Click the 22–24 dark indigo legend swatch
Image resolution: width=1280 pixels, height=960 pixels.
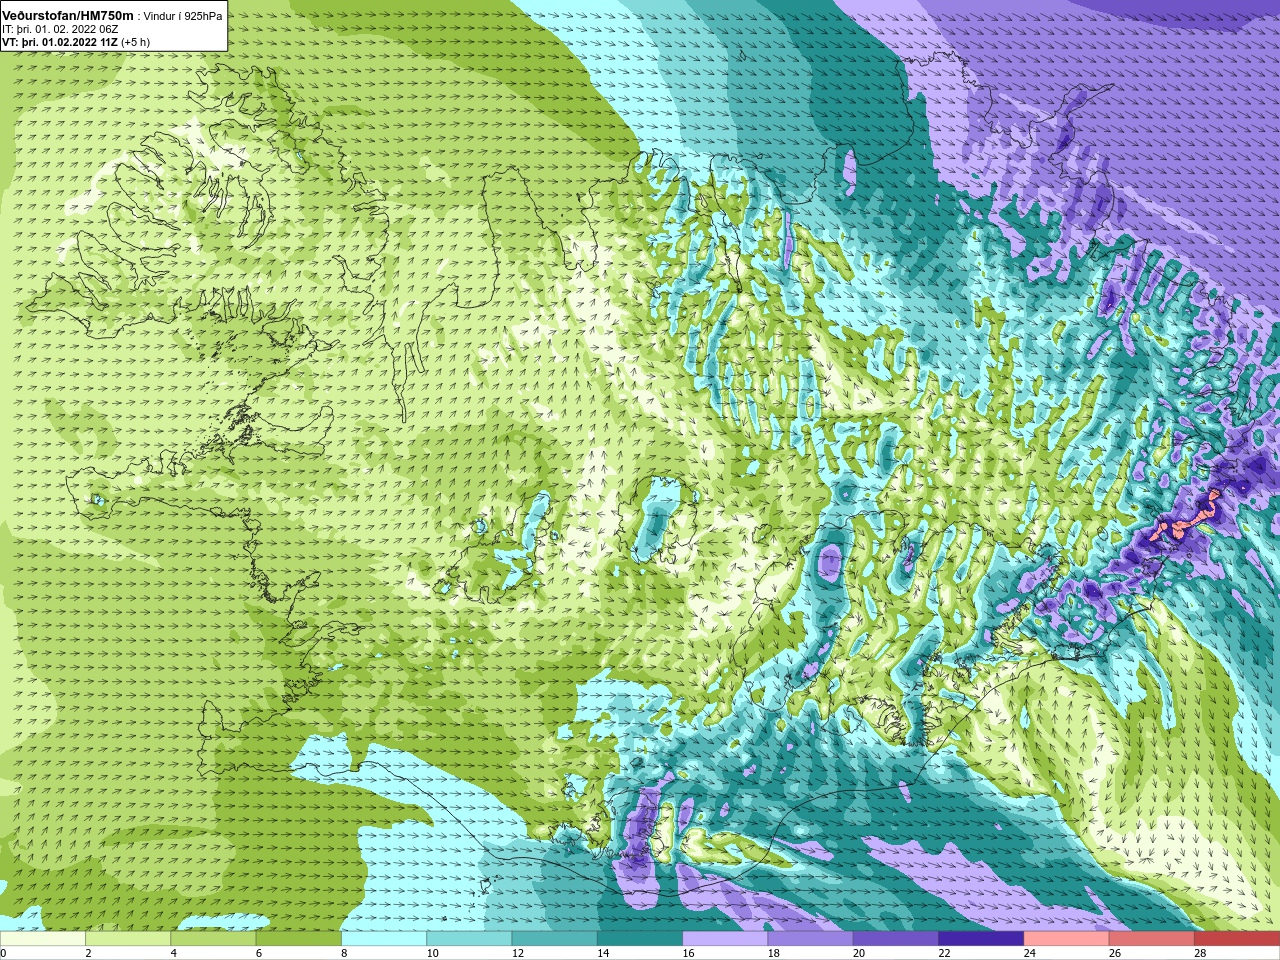[x=981, y=939]
